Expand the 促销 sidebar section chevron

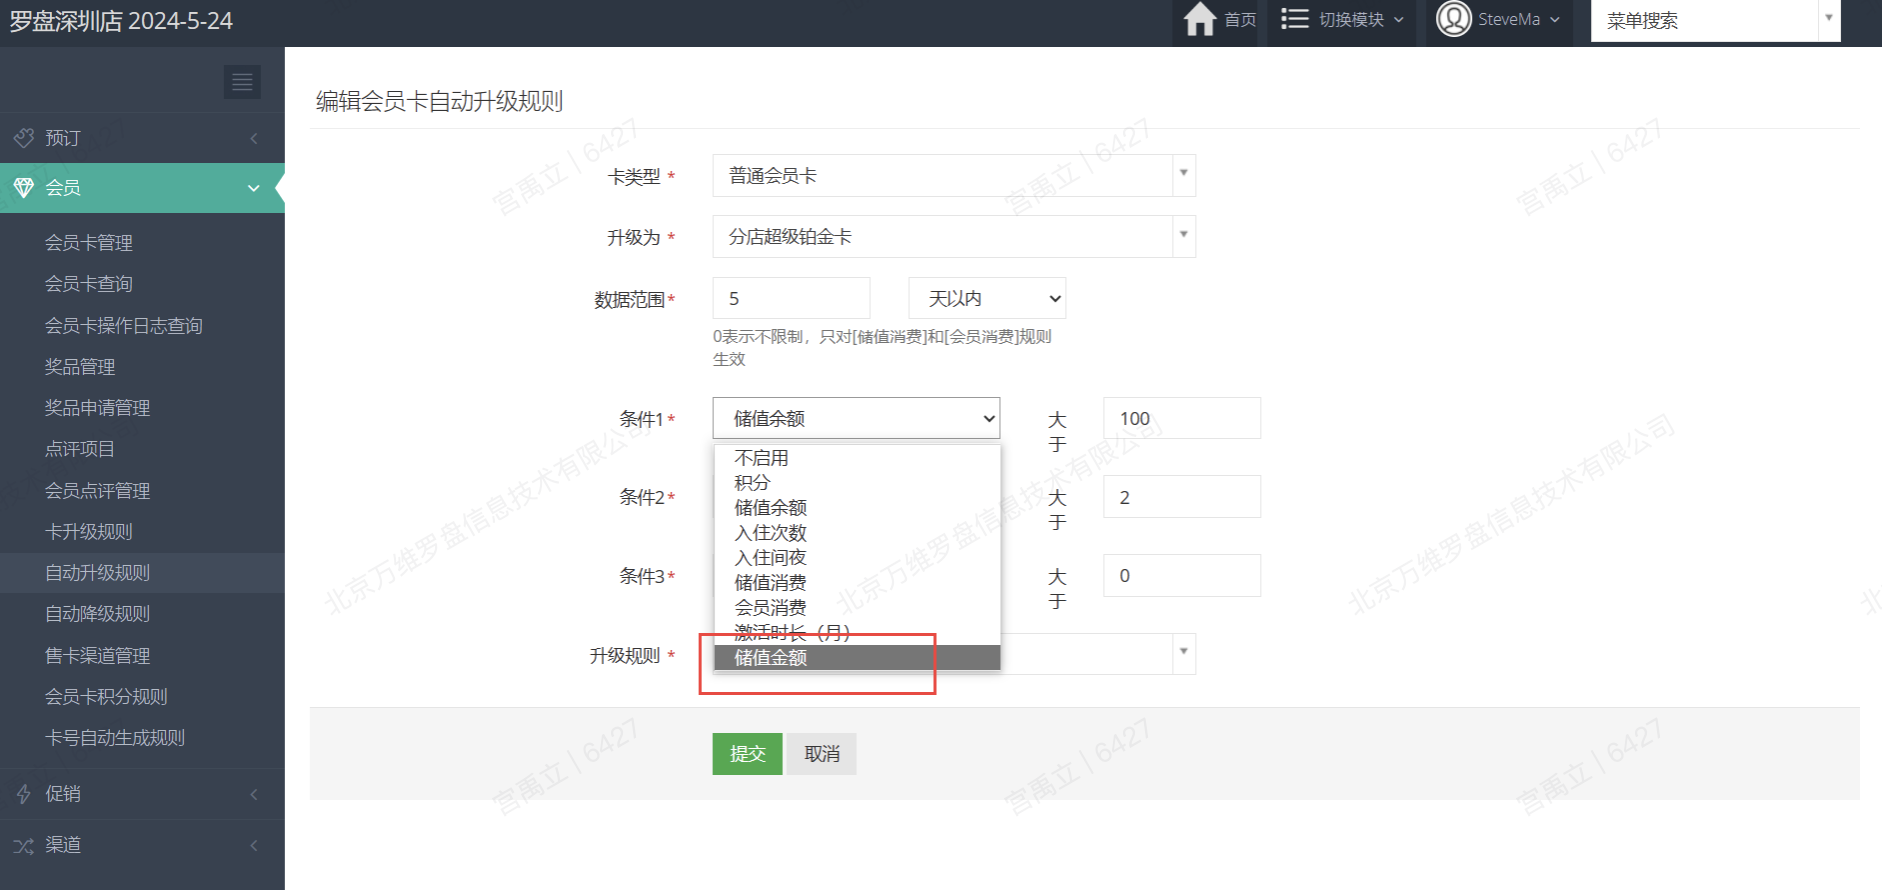254,794
